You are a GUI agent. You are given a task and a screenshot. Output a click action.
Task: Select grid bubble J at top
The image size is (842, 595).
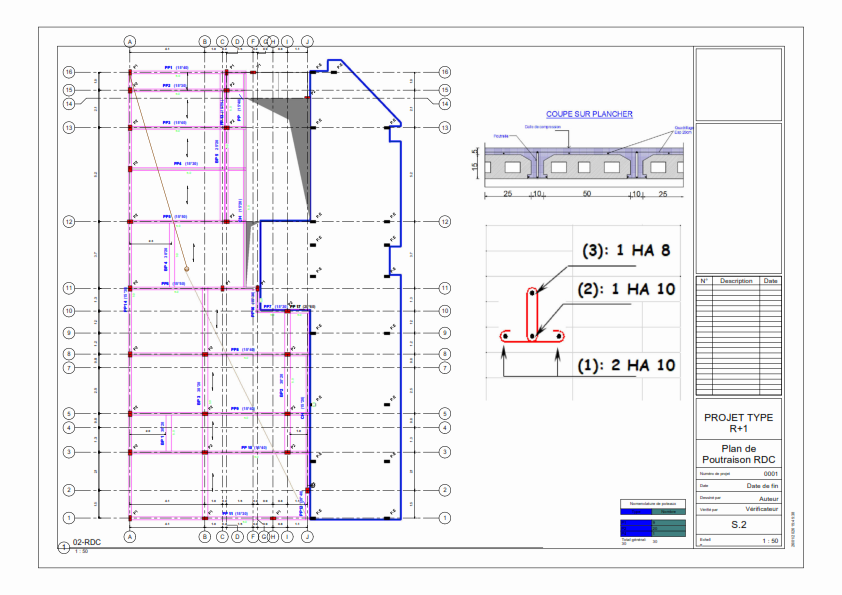[307, 41]
